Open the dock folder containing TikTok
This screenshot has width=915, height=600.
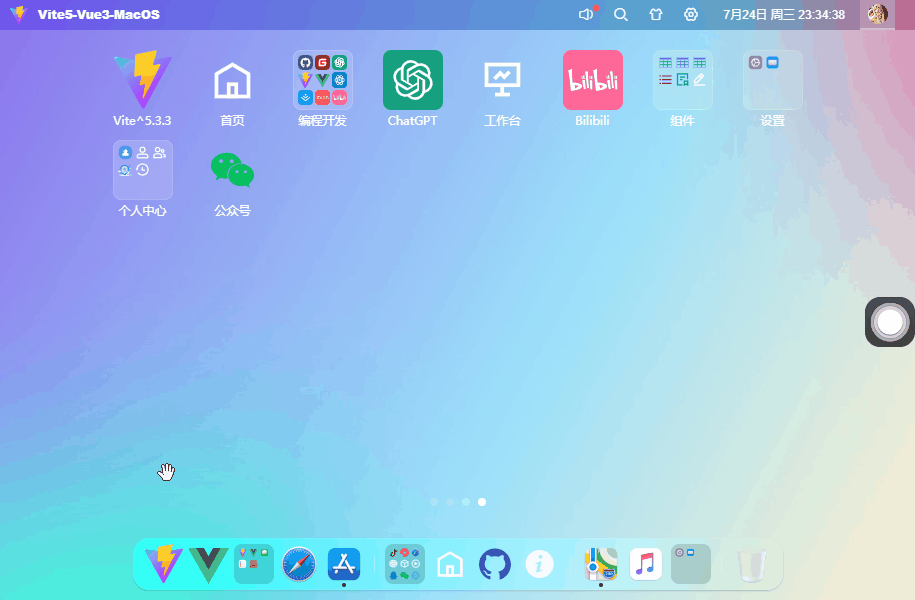click(405, 564)
